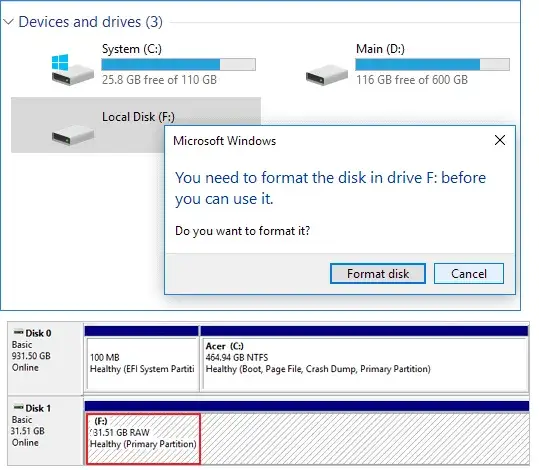This screenshot has height=470, width=539.
Task: Collapse the Devices and drives section
Action: pyautogui.click(x=8, y=22)
